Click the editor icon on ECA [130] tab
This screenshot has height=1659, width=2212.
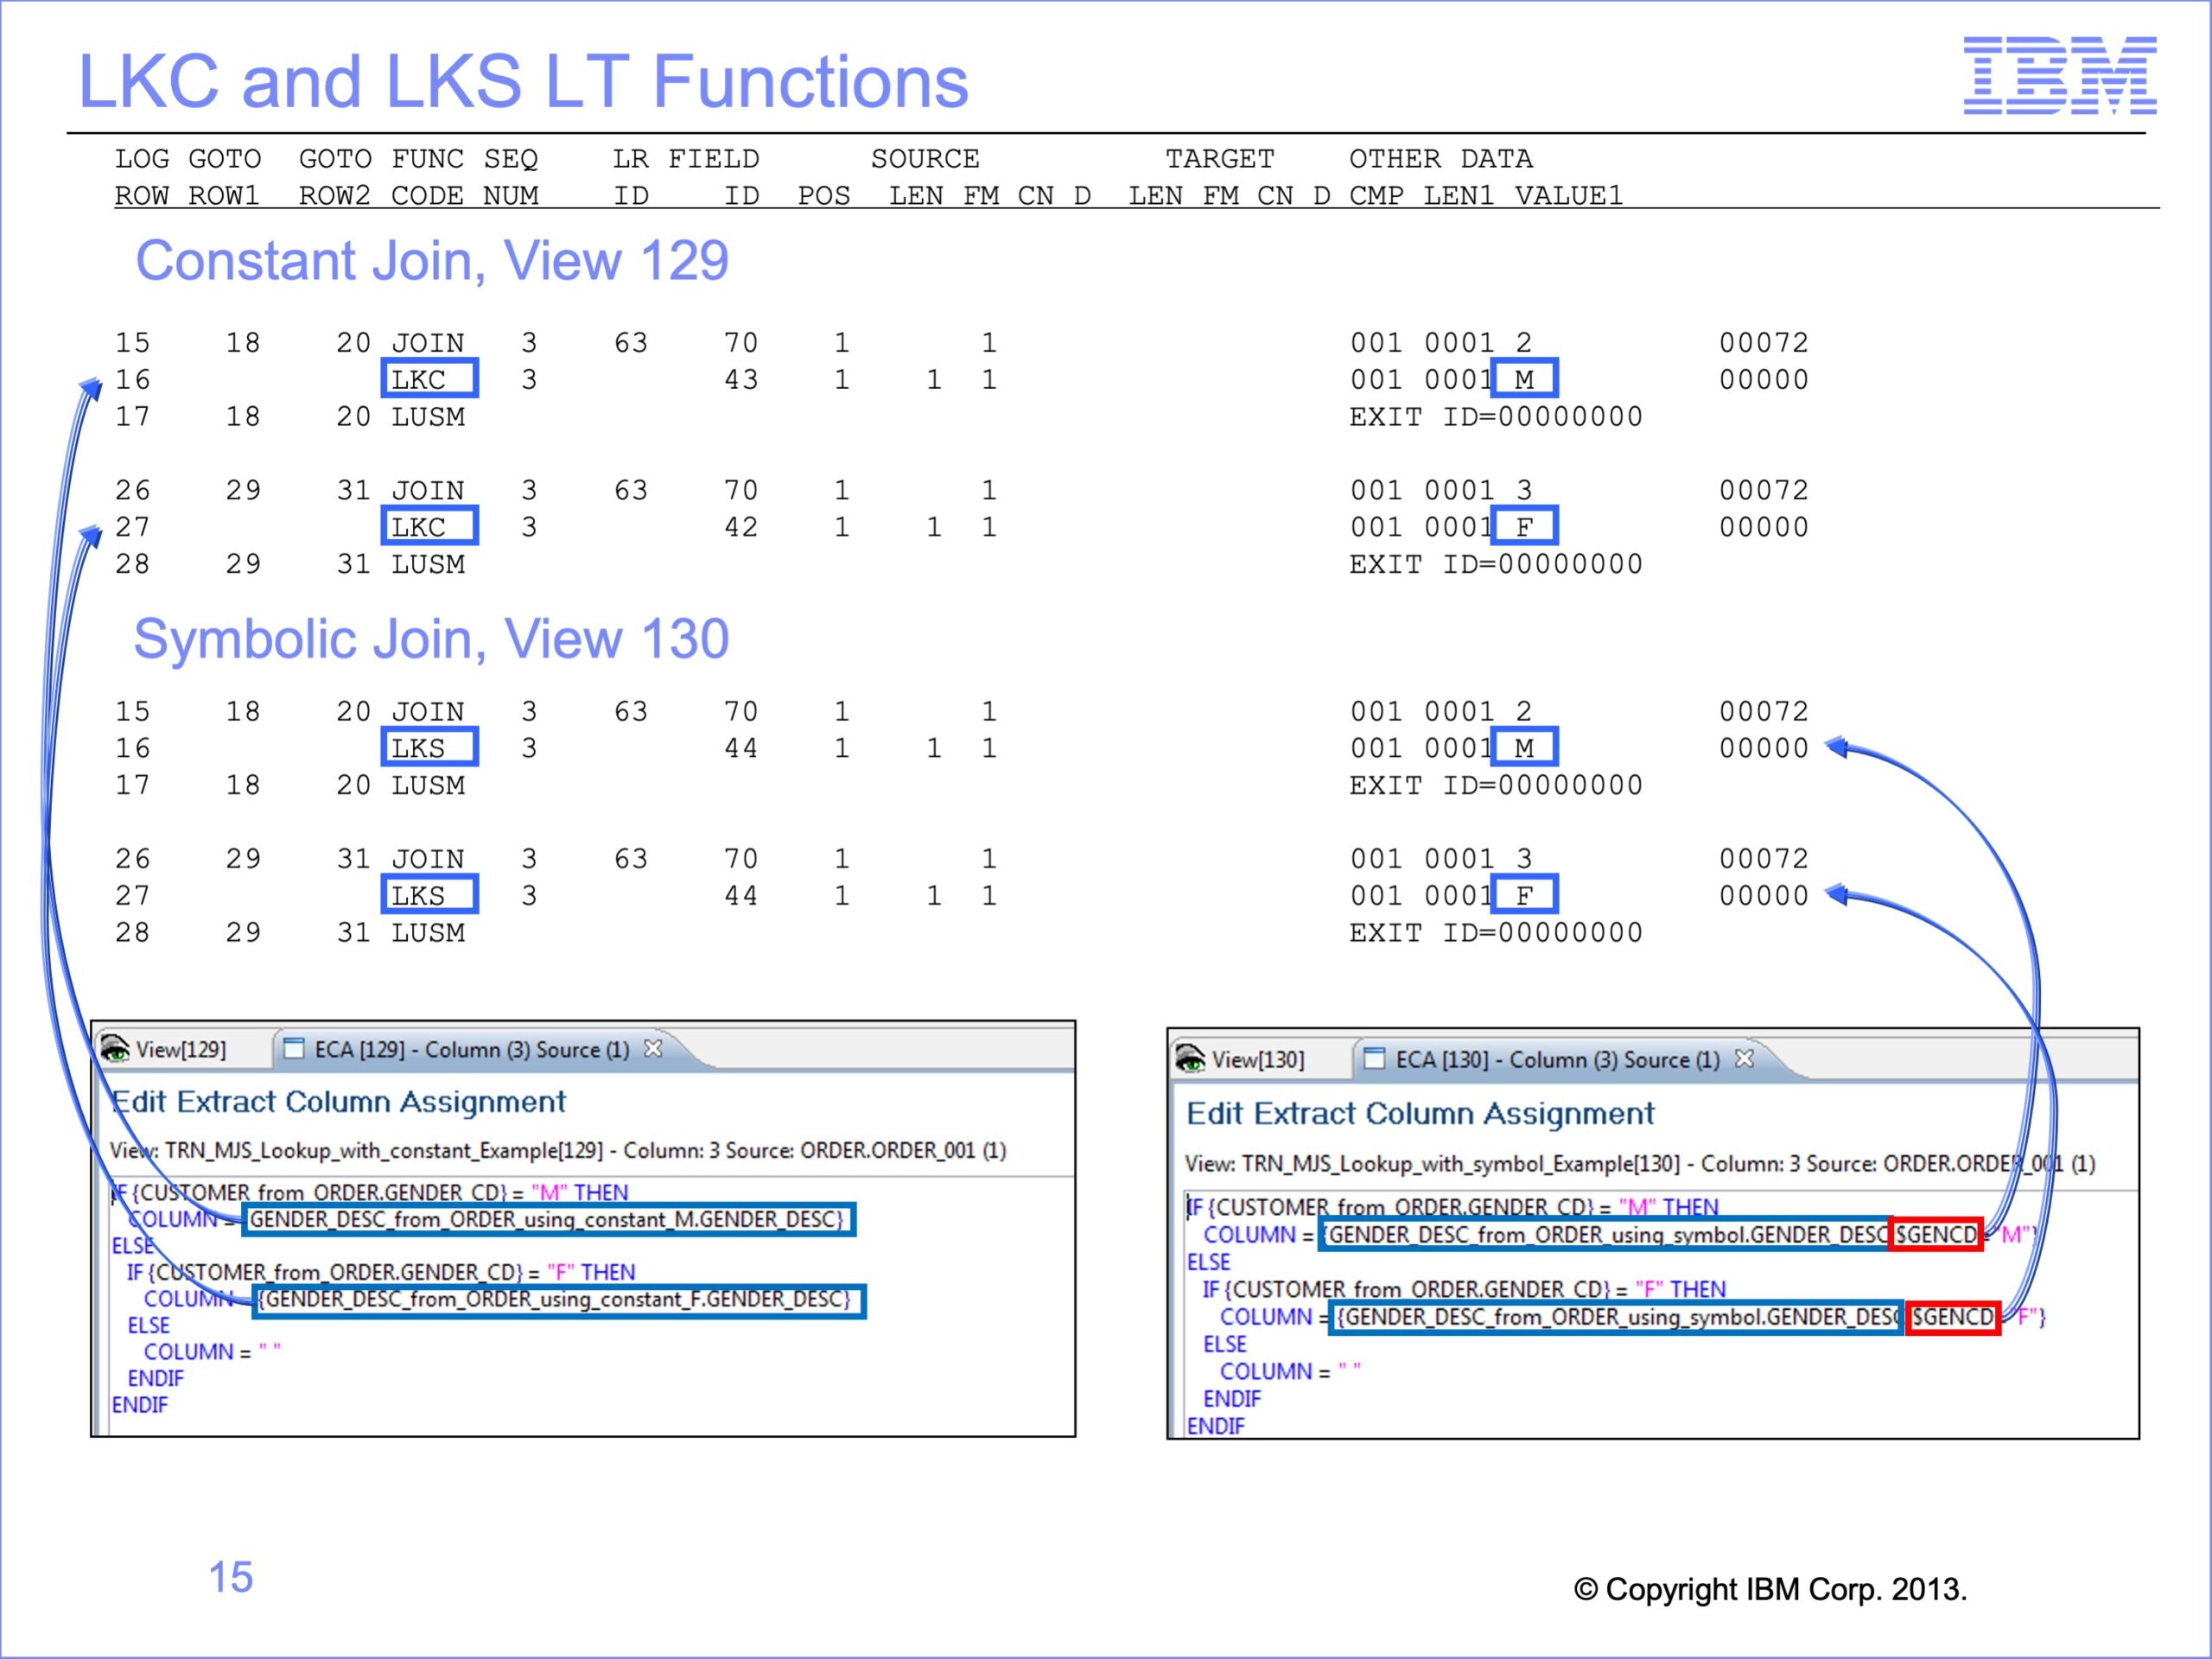[1375, 1058]
